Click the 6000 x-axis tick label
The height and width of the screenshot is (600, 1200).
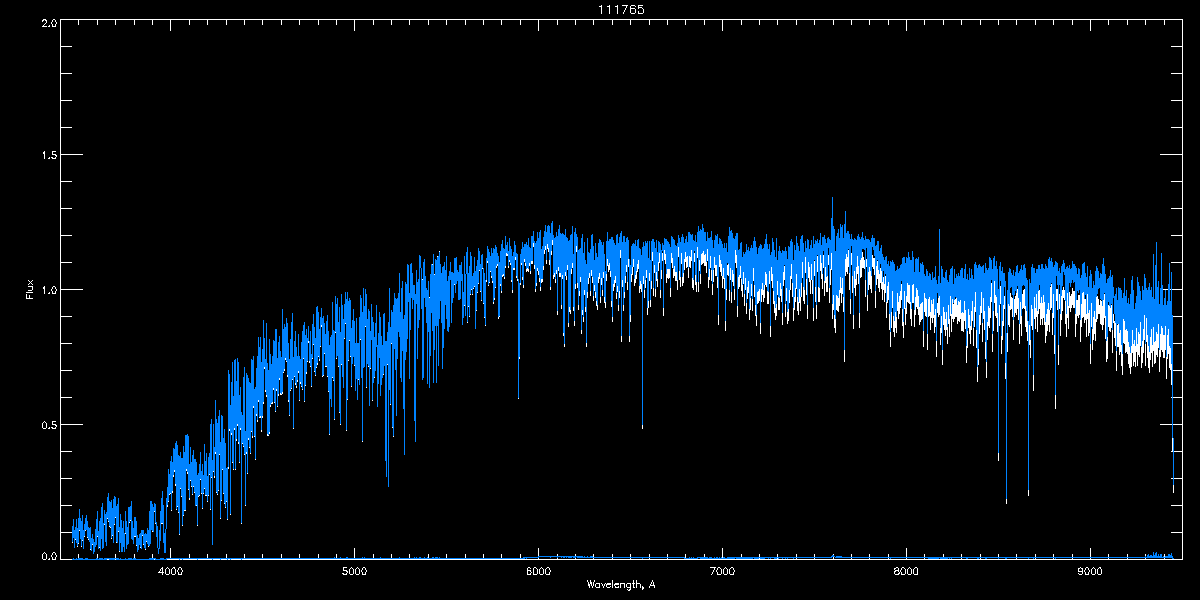point(538,571)
